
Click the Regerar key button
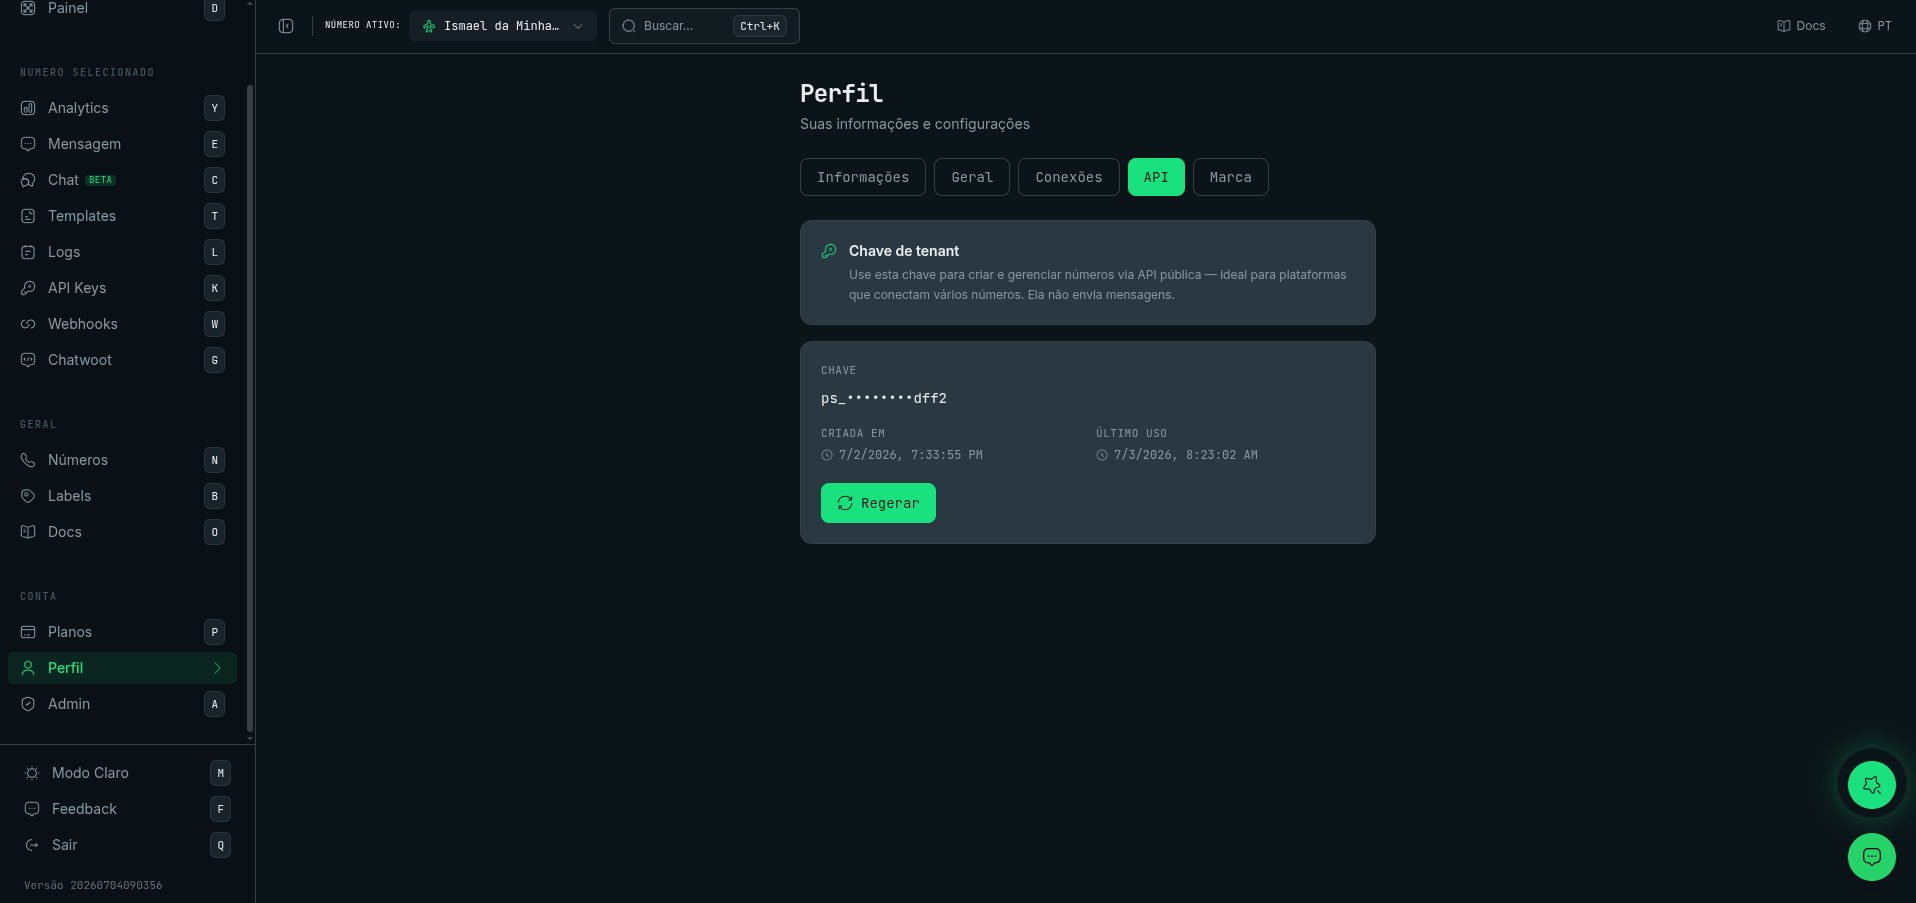pos(878,503)
